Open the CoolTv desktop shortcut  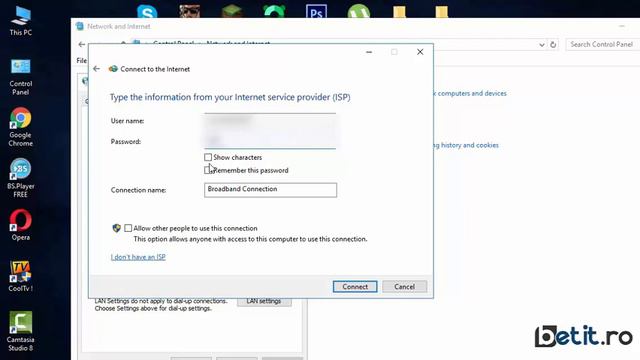click(20, 276)
